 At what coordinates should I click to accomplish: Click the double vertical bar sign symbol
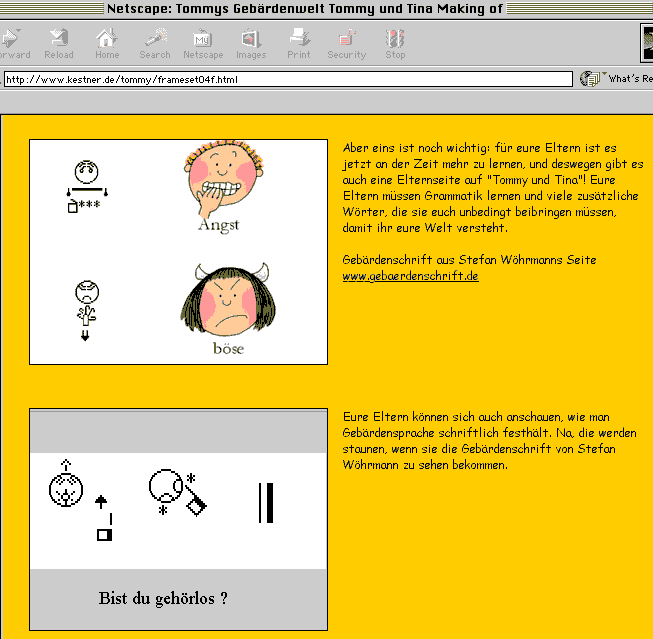[x=266, y=503]
